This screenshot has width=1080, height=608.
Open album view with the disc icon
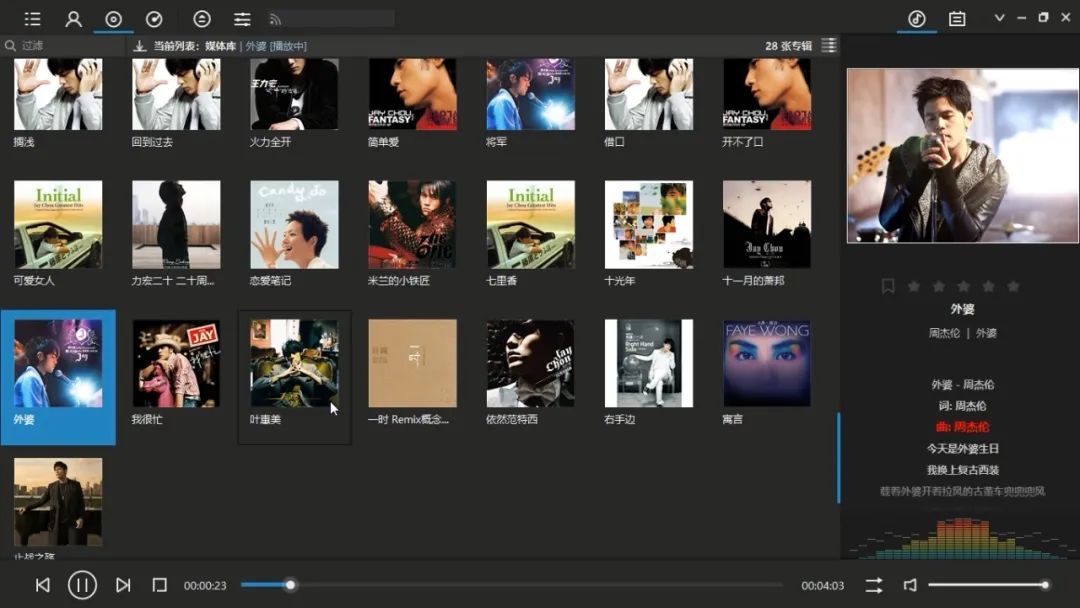pyautogui.click(x=112, y=17)
